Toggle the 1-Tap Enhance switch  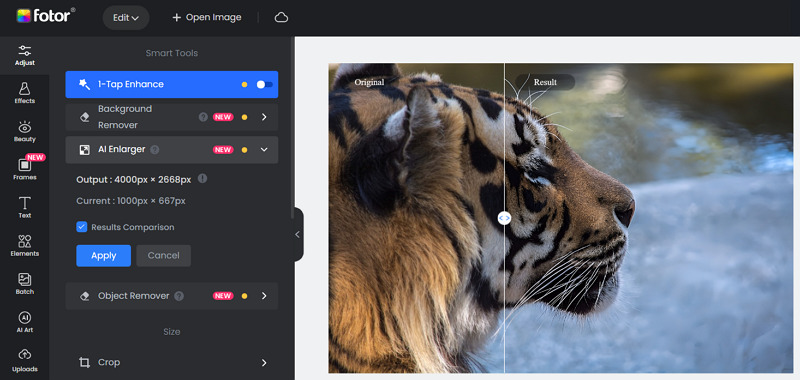point(264,85)
